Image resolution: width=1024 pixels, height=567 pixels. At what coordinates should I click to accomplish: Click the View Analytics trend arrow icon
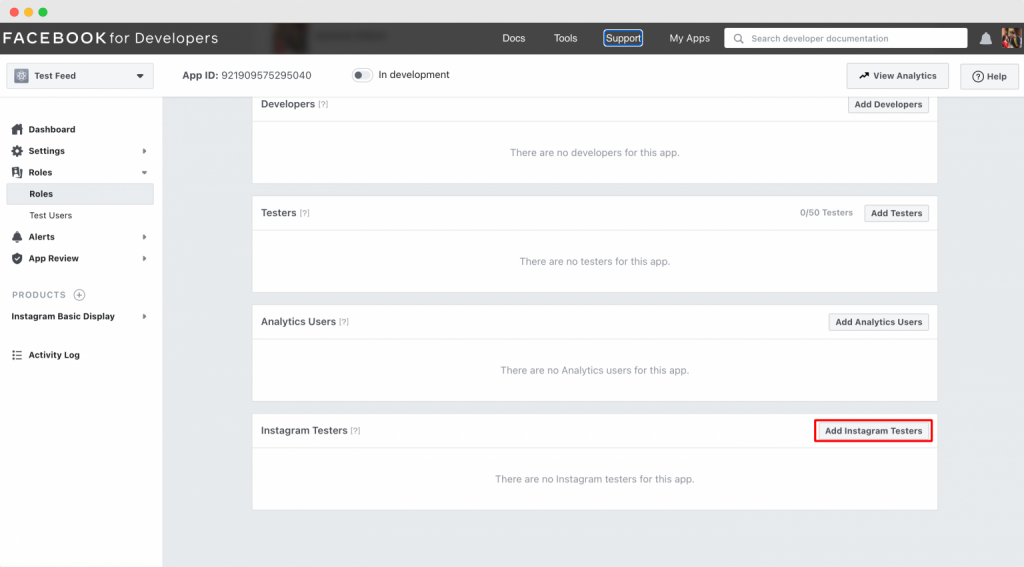(864, 76)
